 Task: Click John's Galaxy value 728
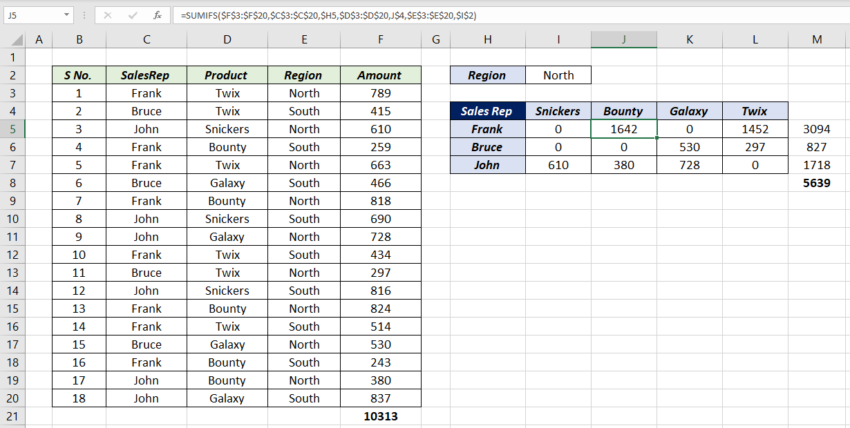click(689, 165)
